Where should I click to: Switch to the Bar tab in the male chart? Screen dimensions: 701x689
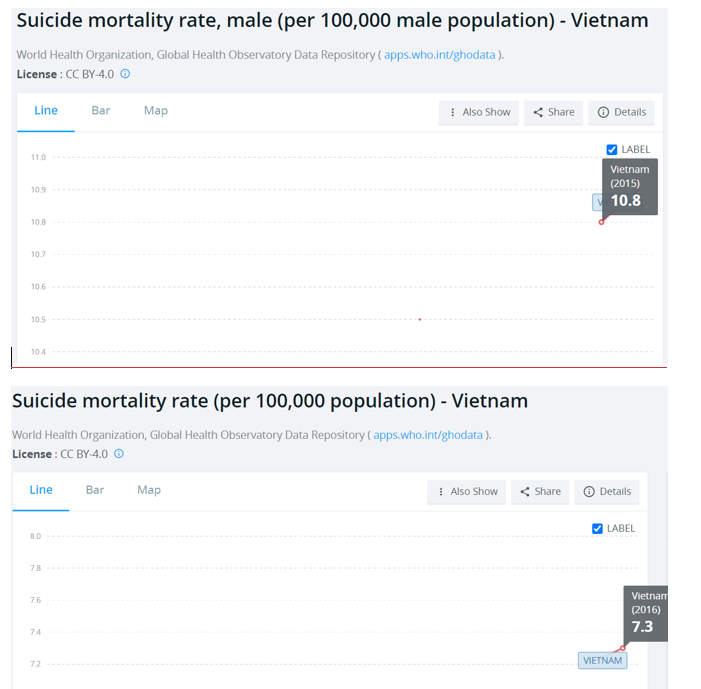pos(101,110)
